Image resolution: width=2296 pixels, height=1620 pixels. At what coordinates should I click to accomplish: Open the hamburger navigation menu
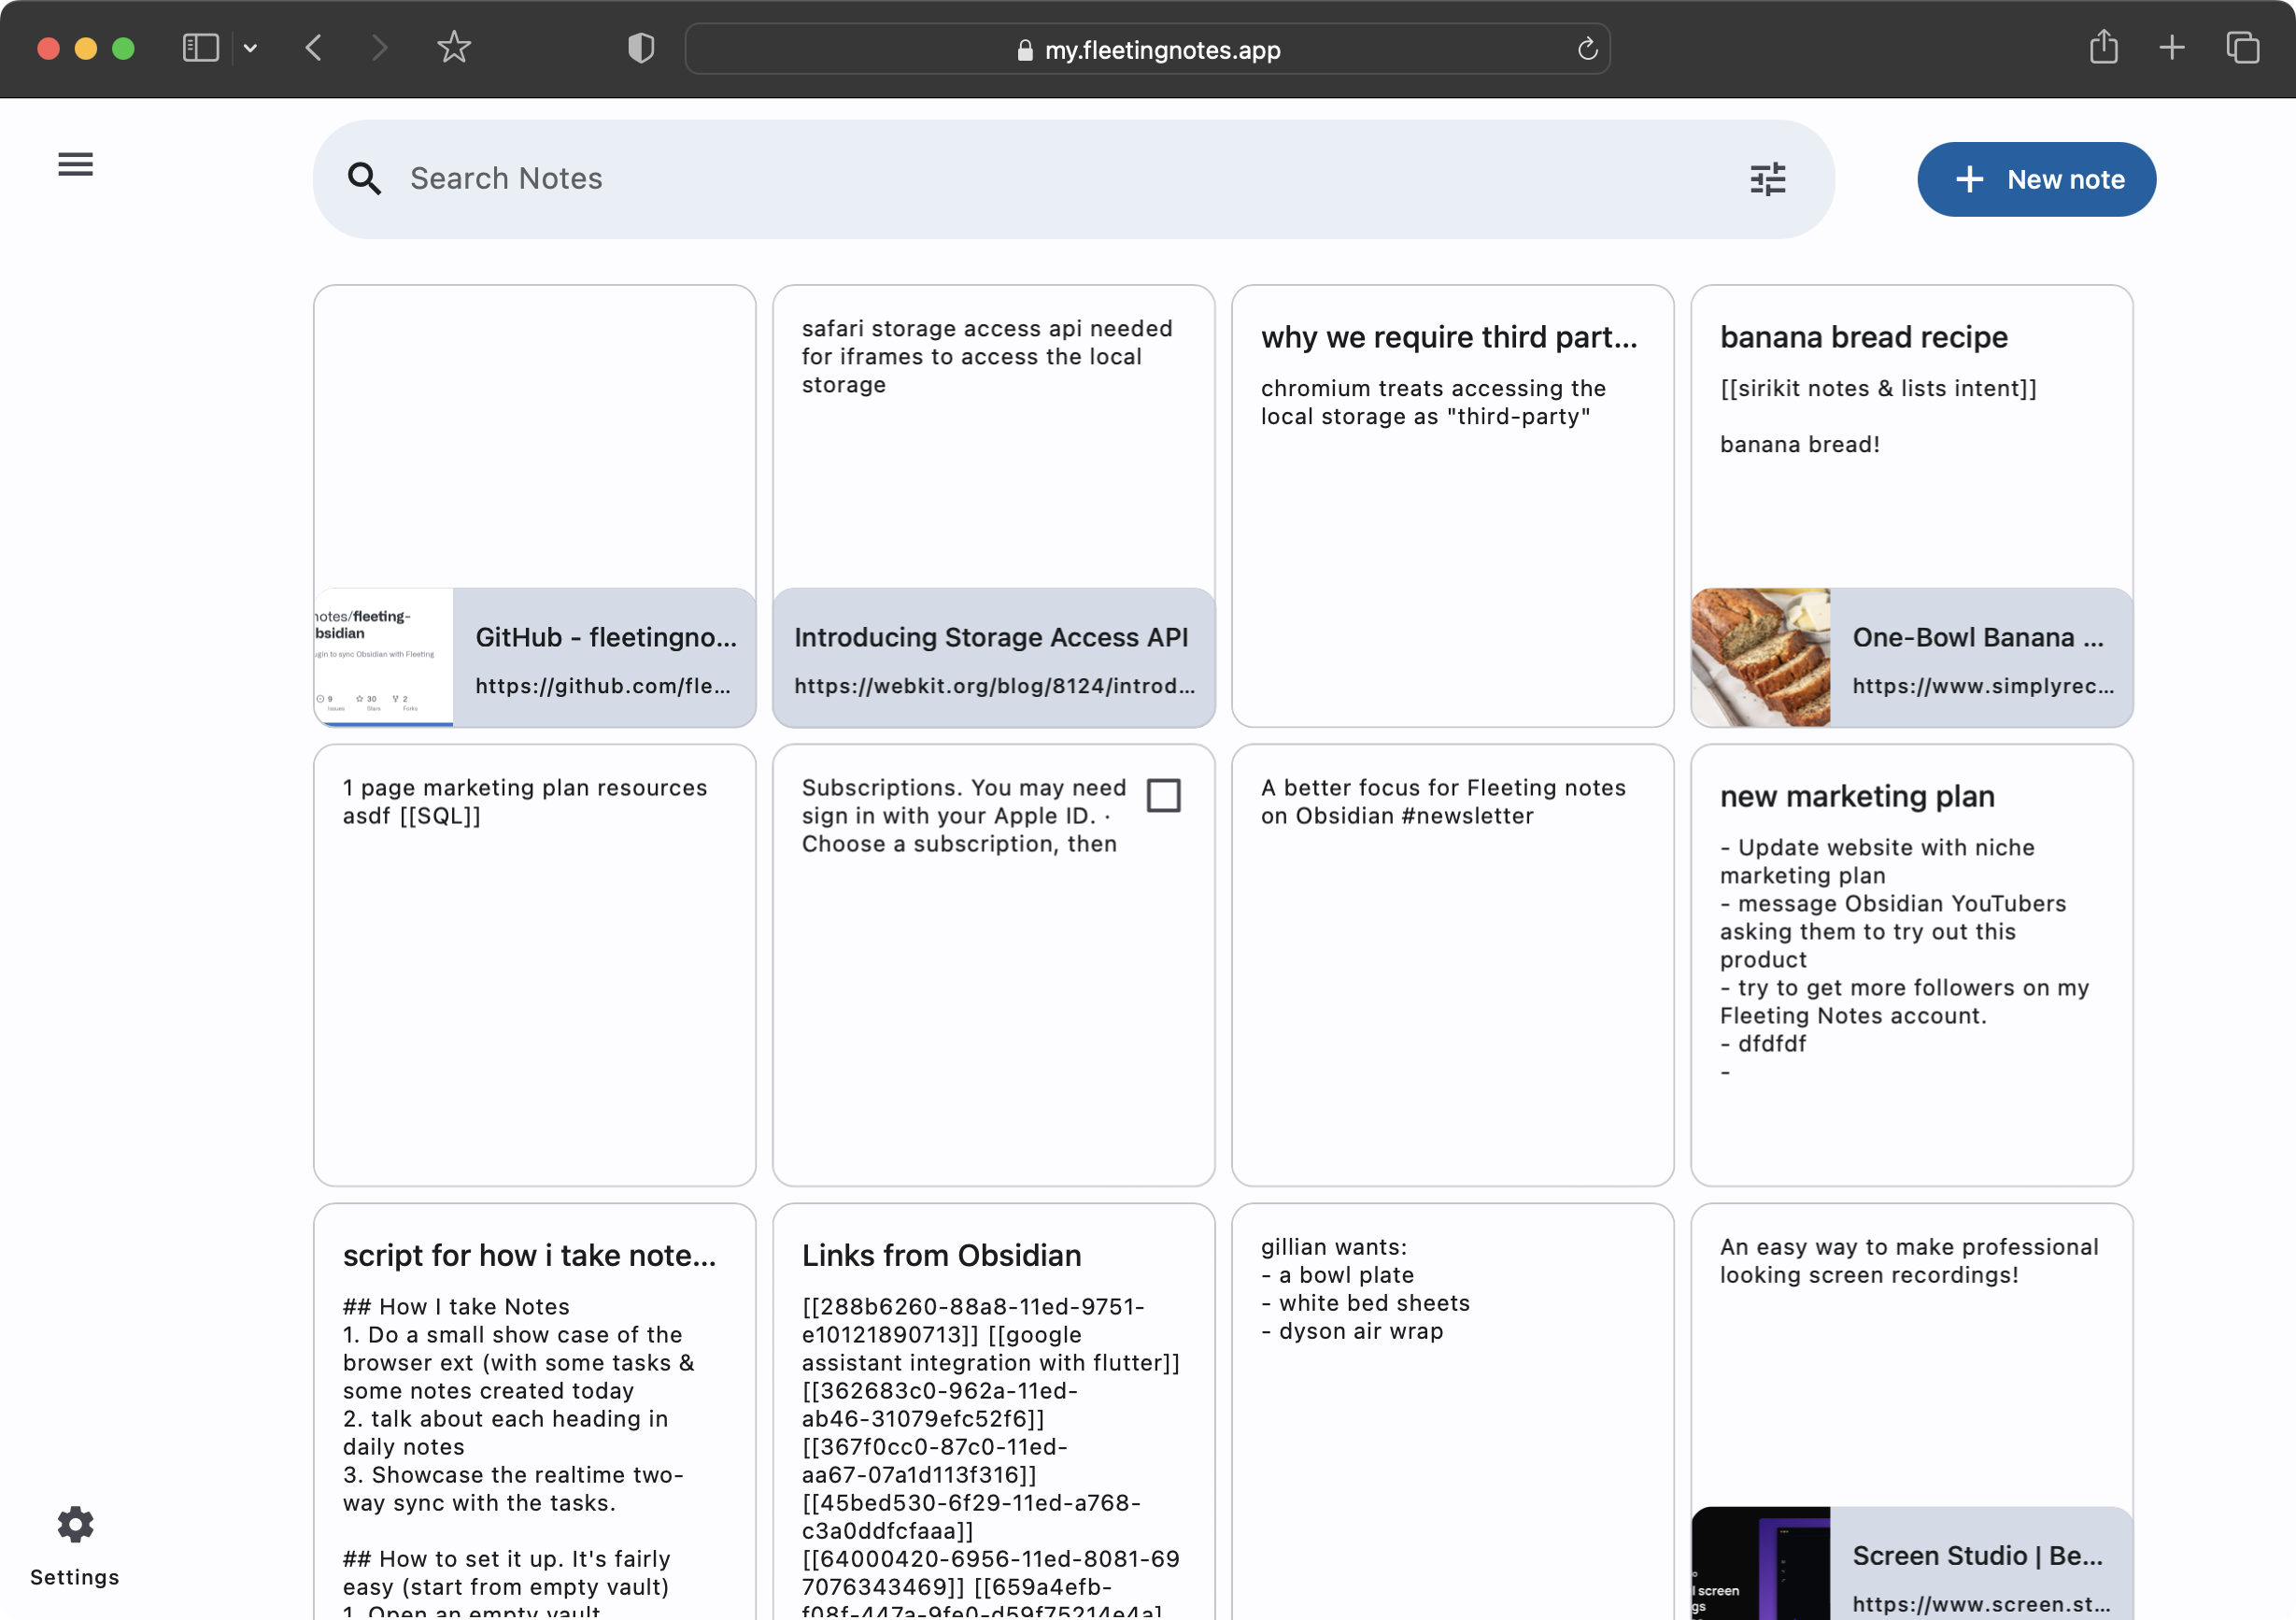tap(75, 164)
